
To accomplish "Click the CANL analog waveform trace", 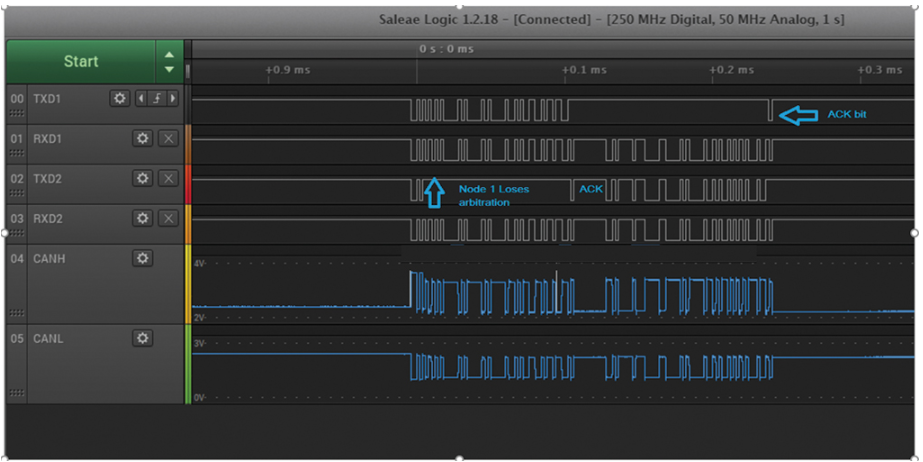I will pos(592,367).
